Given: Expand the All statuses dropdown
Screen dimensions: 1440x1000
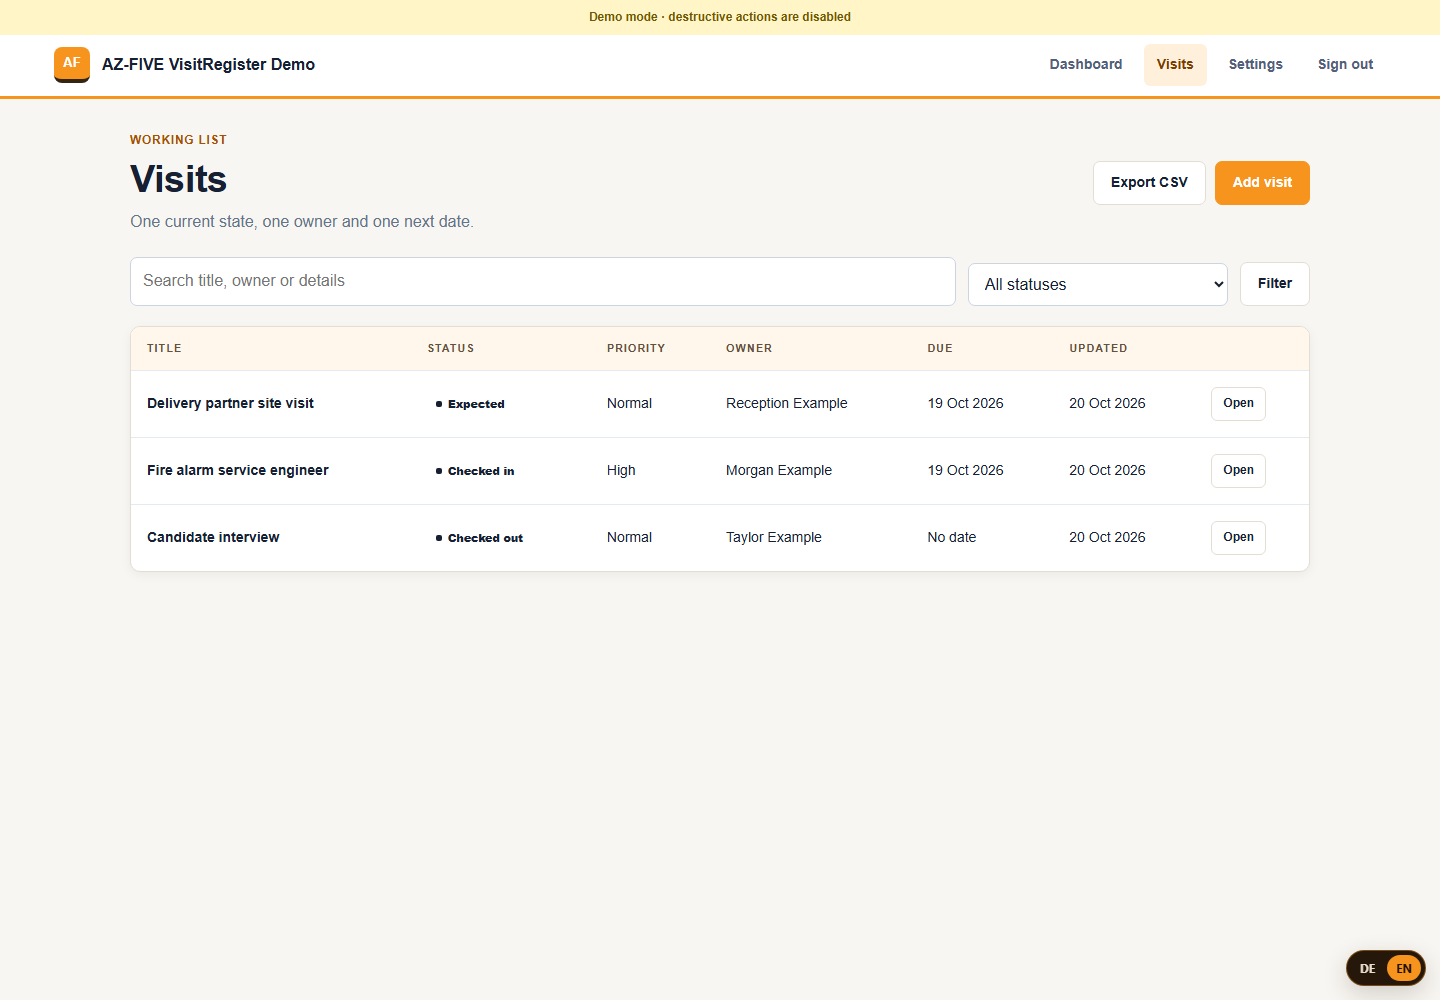Looking at the screenshot, I should tap(1098, 284).
